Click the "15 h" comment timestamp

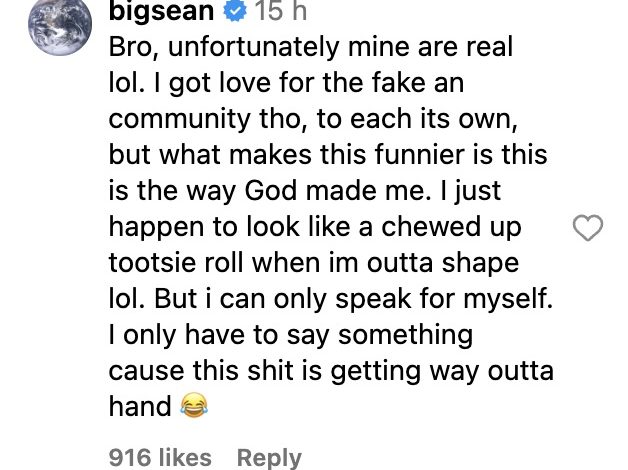coord(280,12)
